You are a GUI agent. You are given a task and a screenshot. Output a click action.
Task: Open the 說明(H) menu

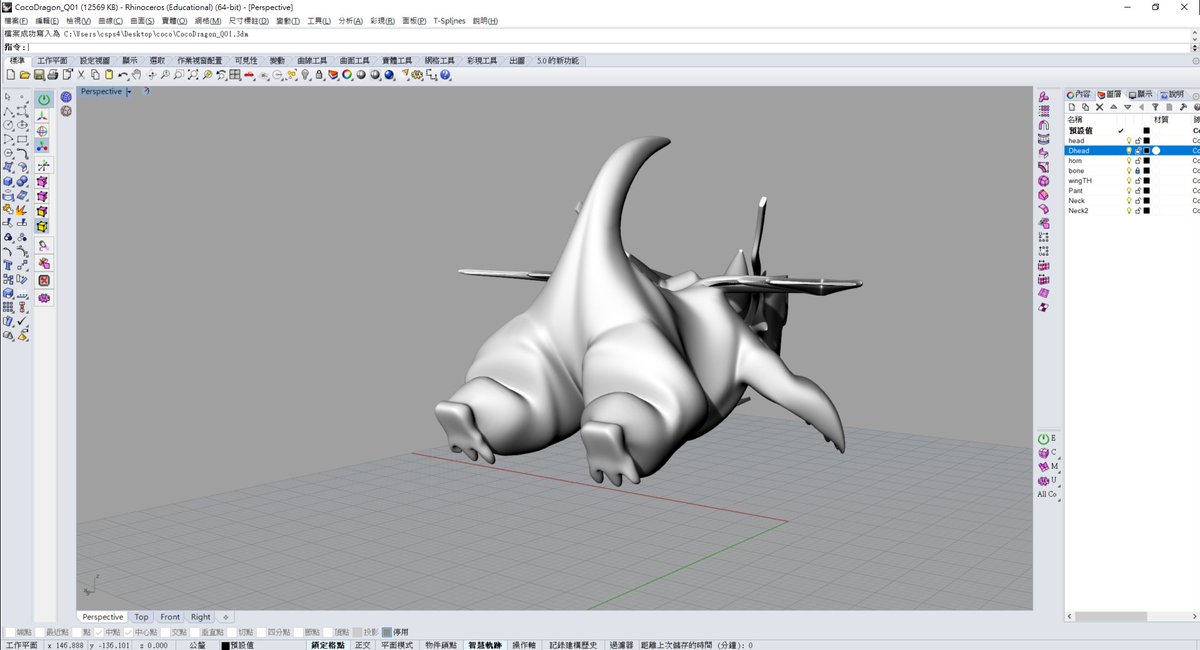point(486,20)
